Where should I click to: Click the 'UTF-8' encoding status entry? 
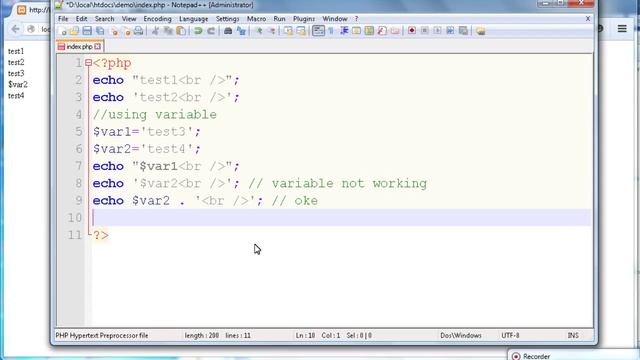click(x=510, y=336)
